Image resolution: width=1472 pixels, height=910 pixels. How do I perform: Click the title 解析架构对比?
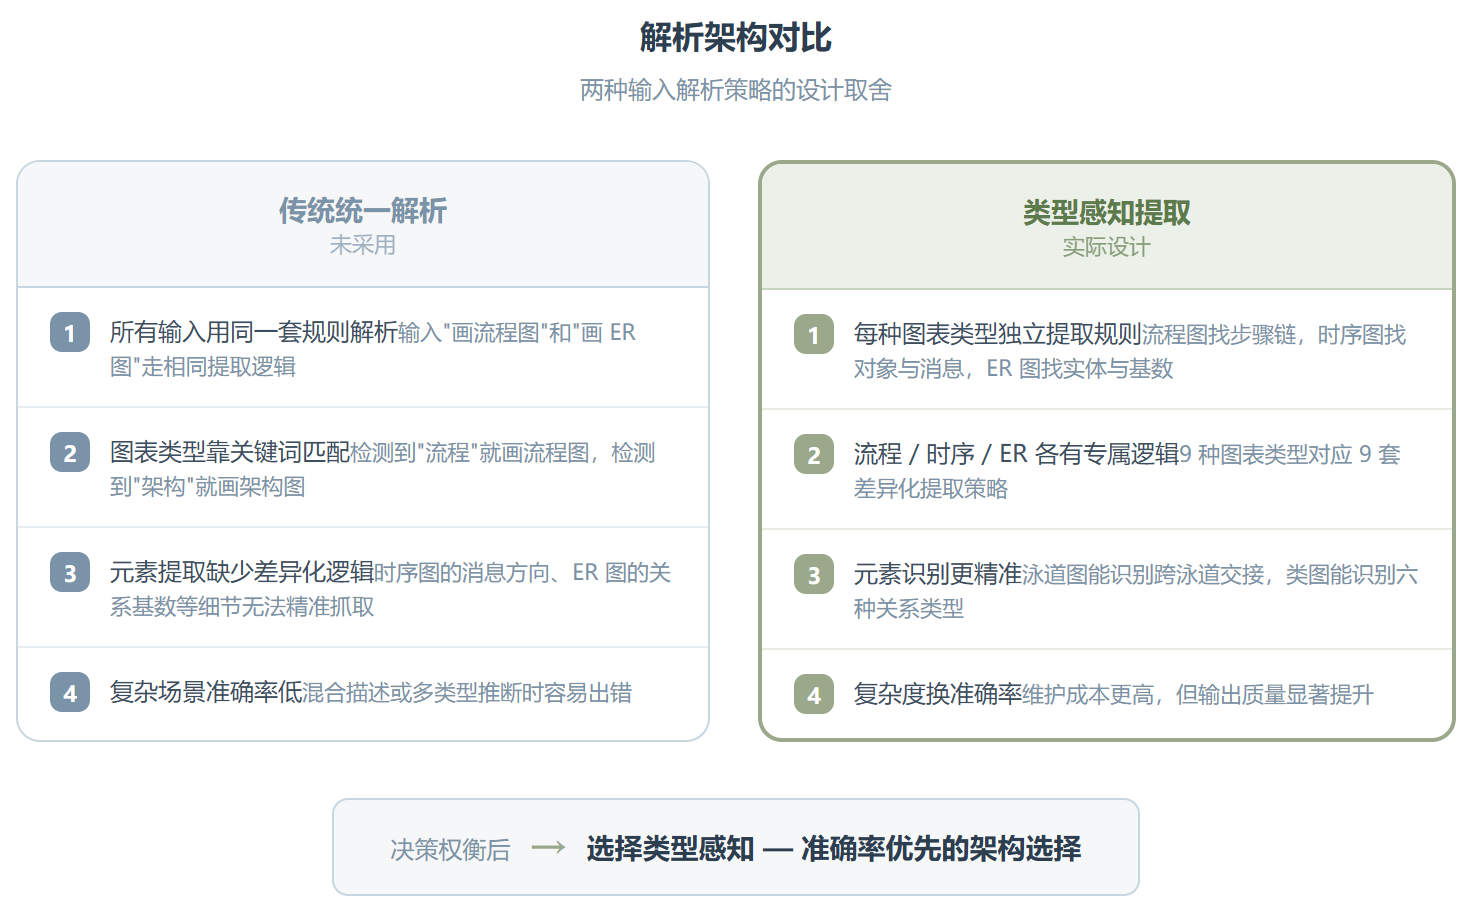pos(736,38)
